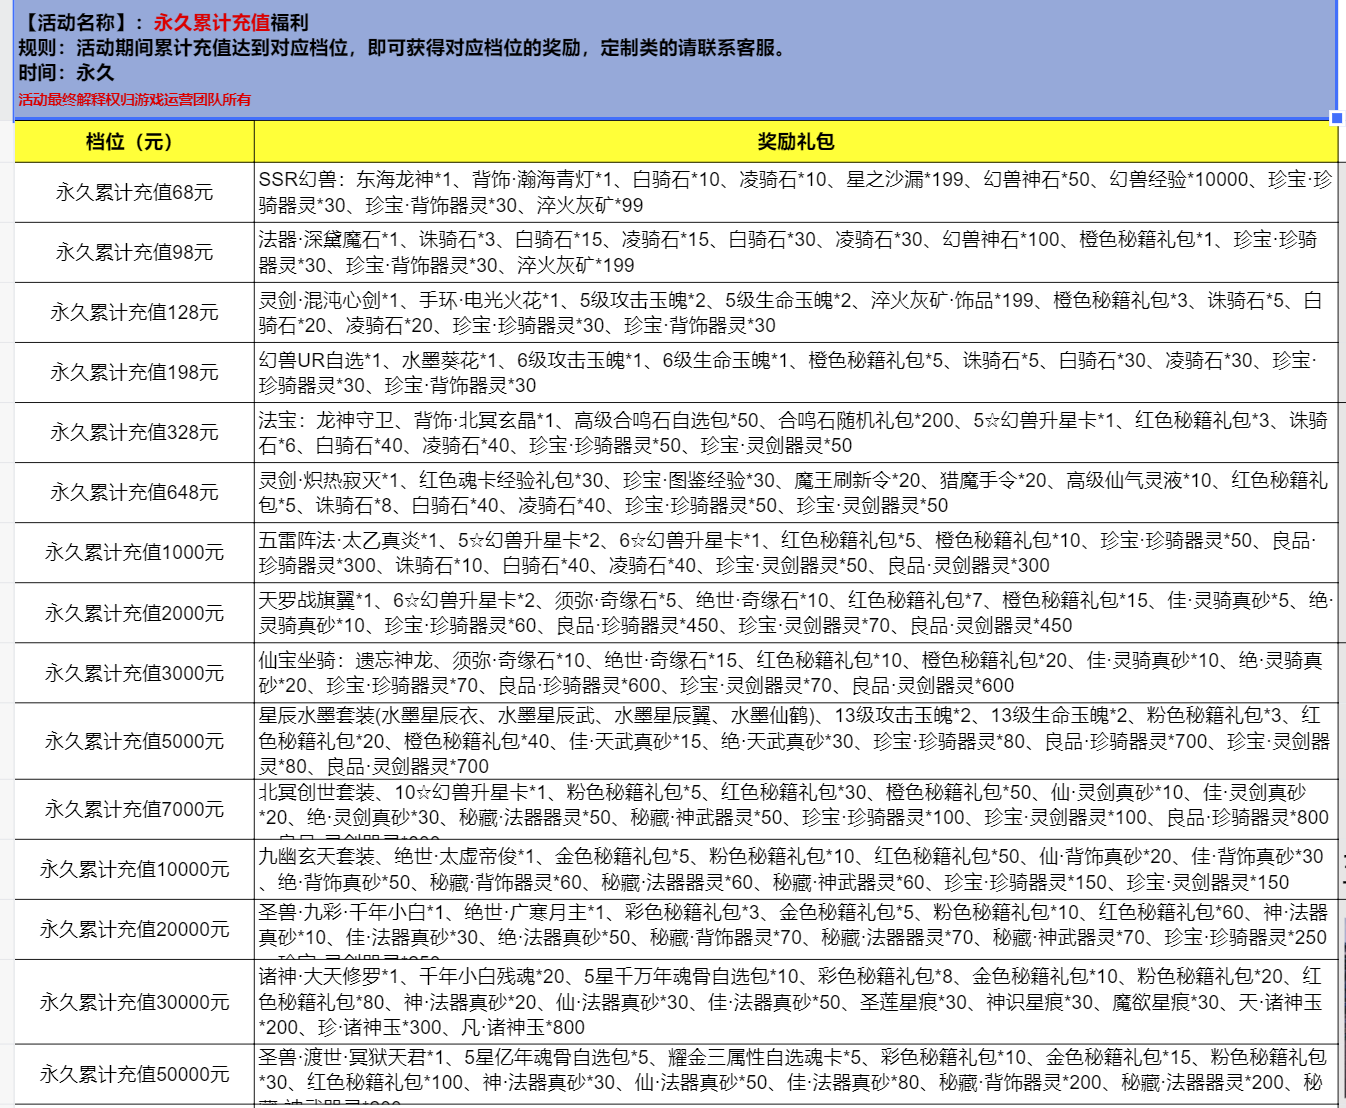1346x1108 pixels.
Task: Click the reward cell starting with 星辰水墨套装
Action: [x=795, y=741]
